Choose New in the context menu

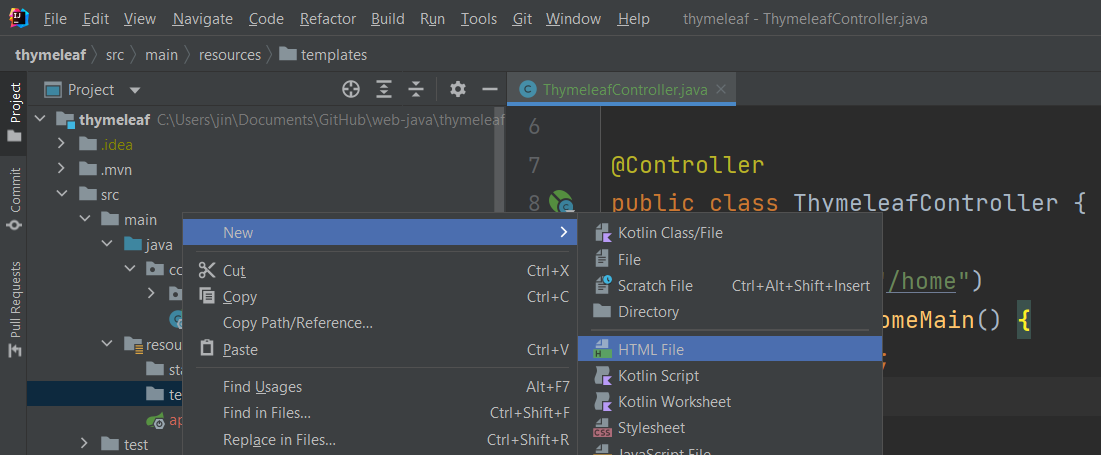point(380,232)
